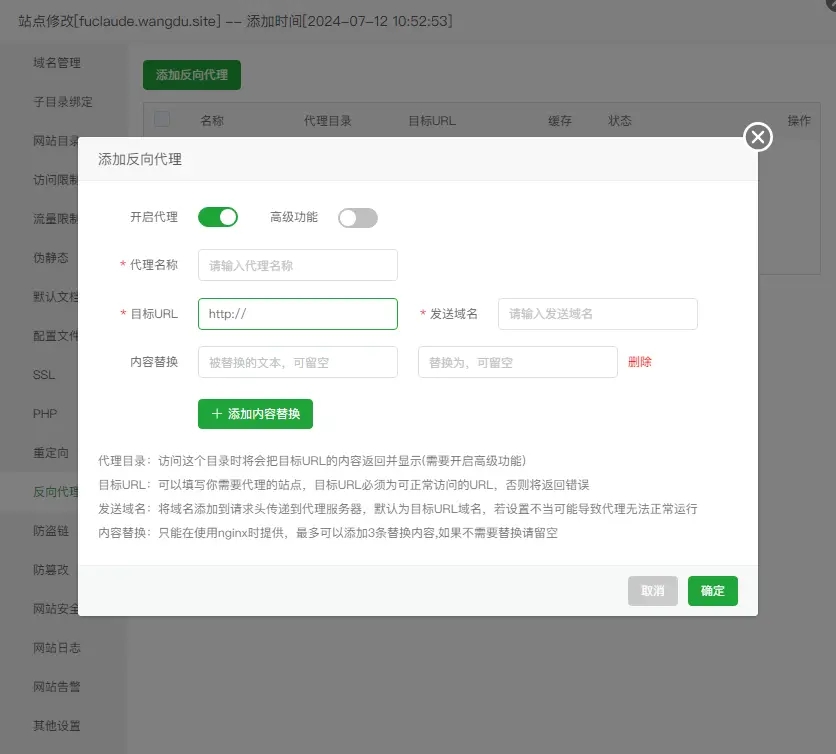This screenshot has width=836, height=754.
Task: Go to 其他设置 sidebar tab
Action: pos(57,726)
